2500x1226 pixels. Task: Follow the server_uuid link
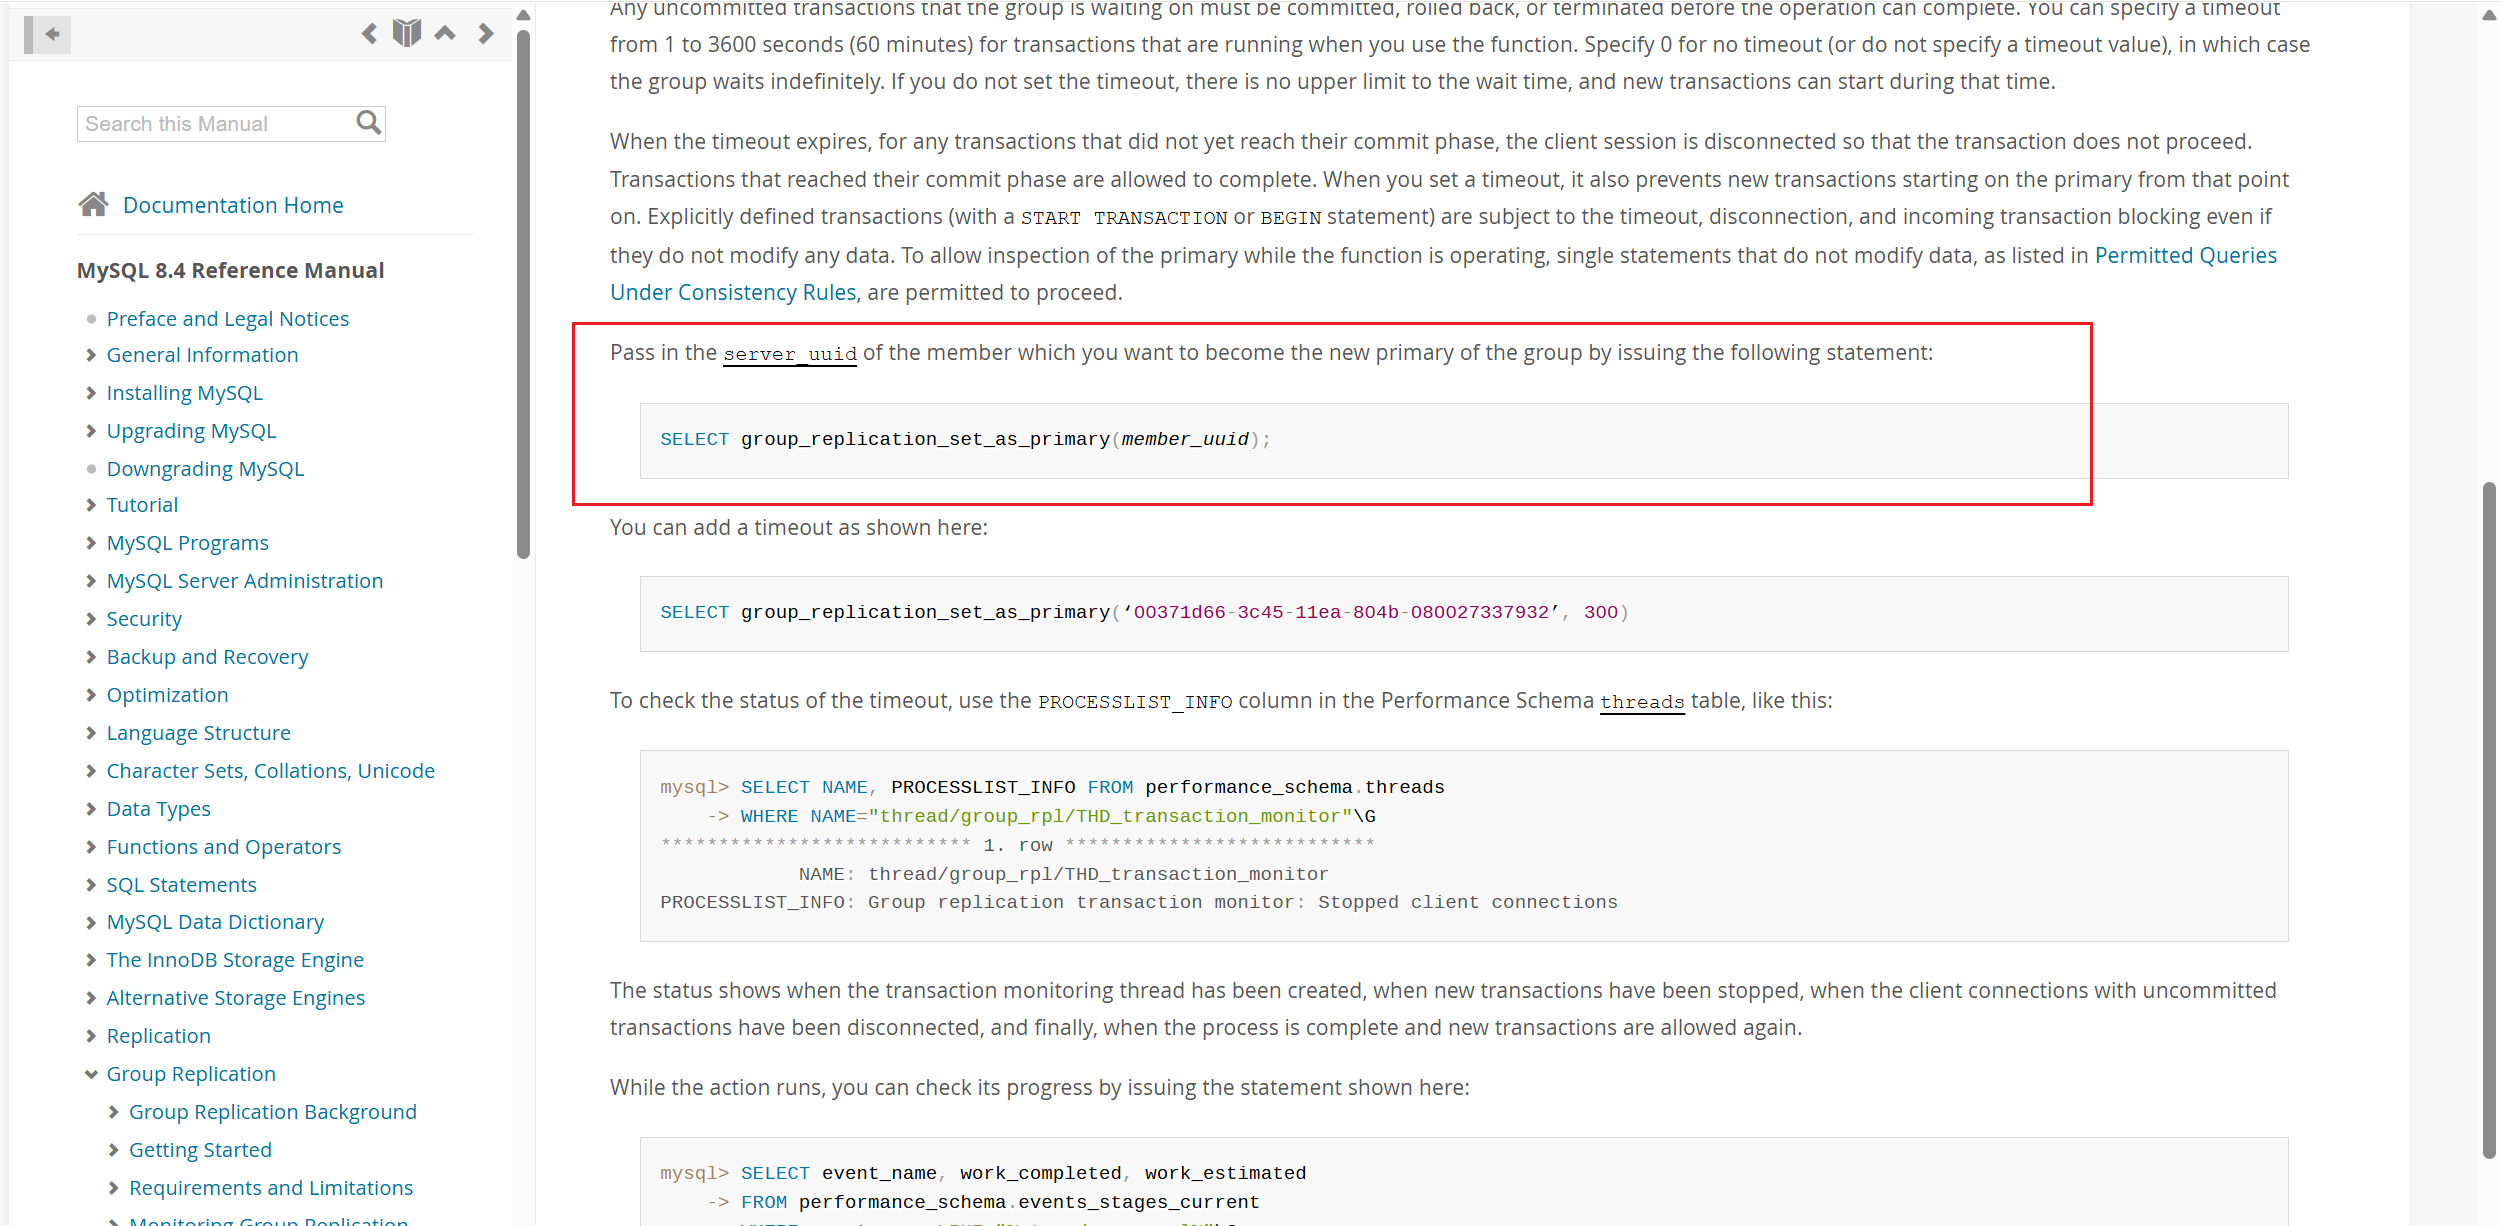[x=789, y=354]
